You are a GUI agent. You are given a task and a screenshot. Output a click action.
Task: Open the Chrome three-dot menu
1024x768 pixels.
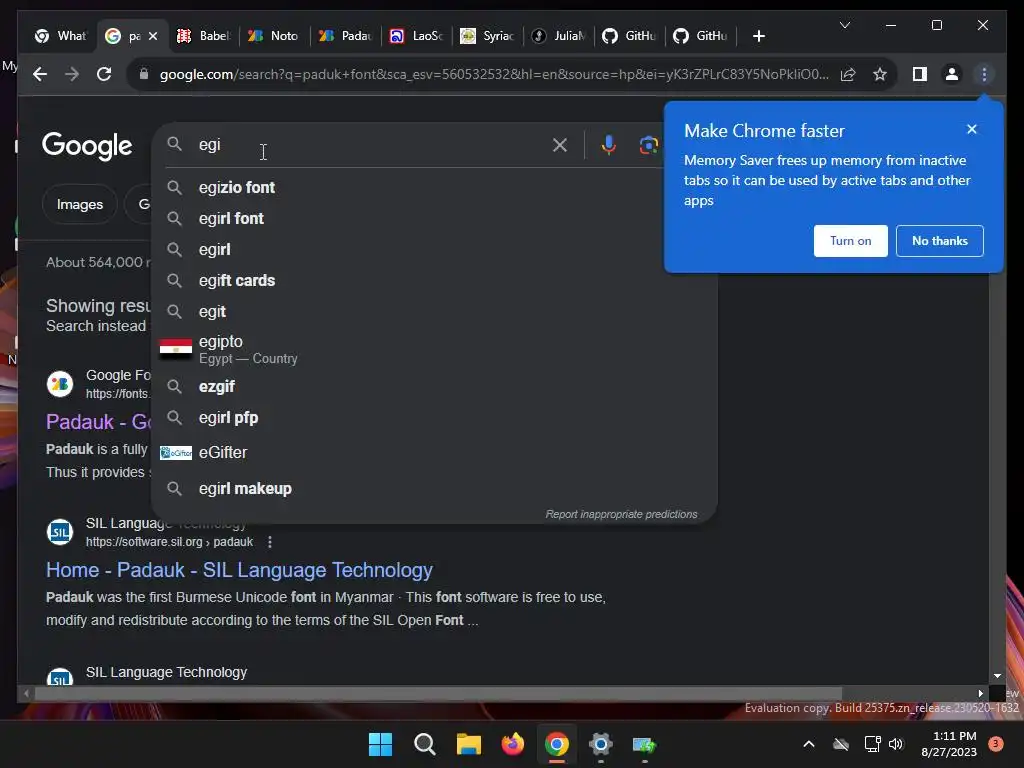984,74
